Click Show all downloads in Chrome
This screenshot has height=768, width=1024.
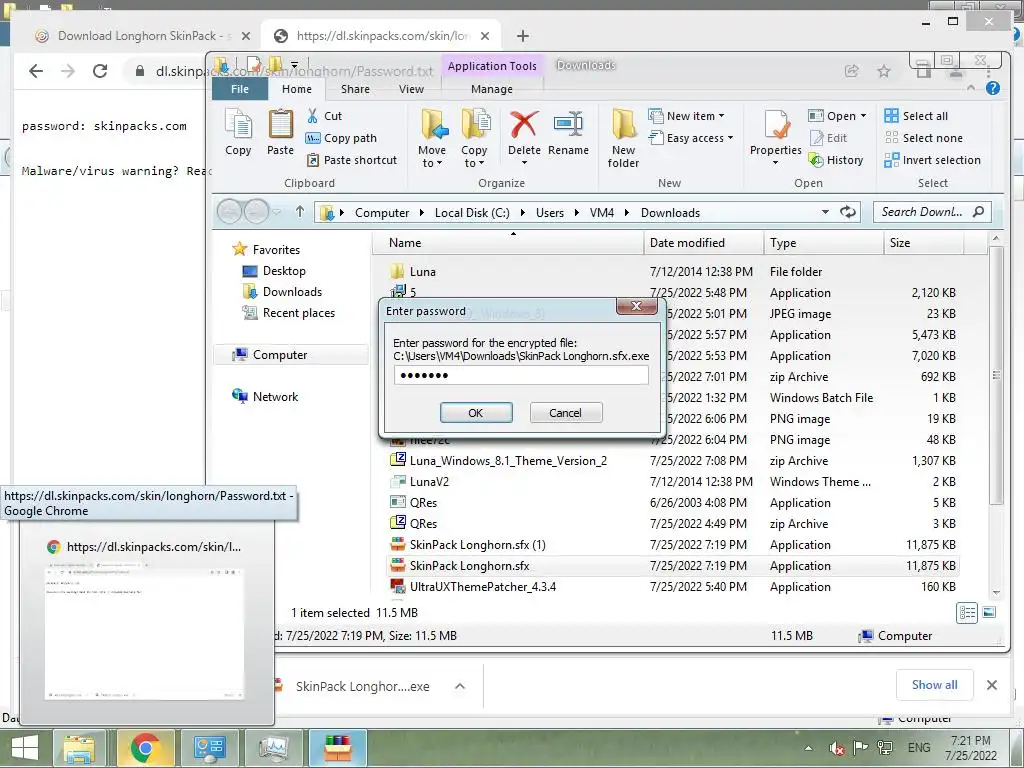pos(935,685)
